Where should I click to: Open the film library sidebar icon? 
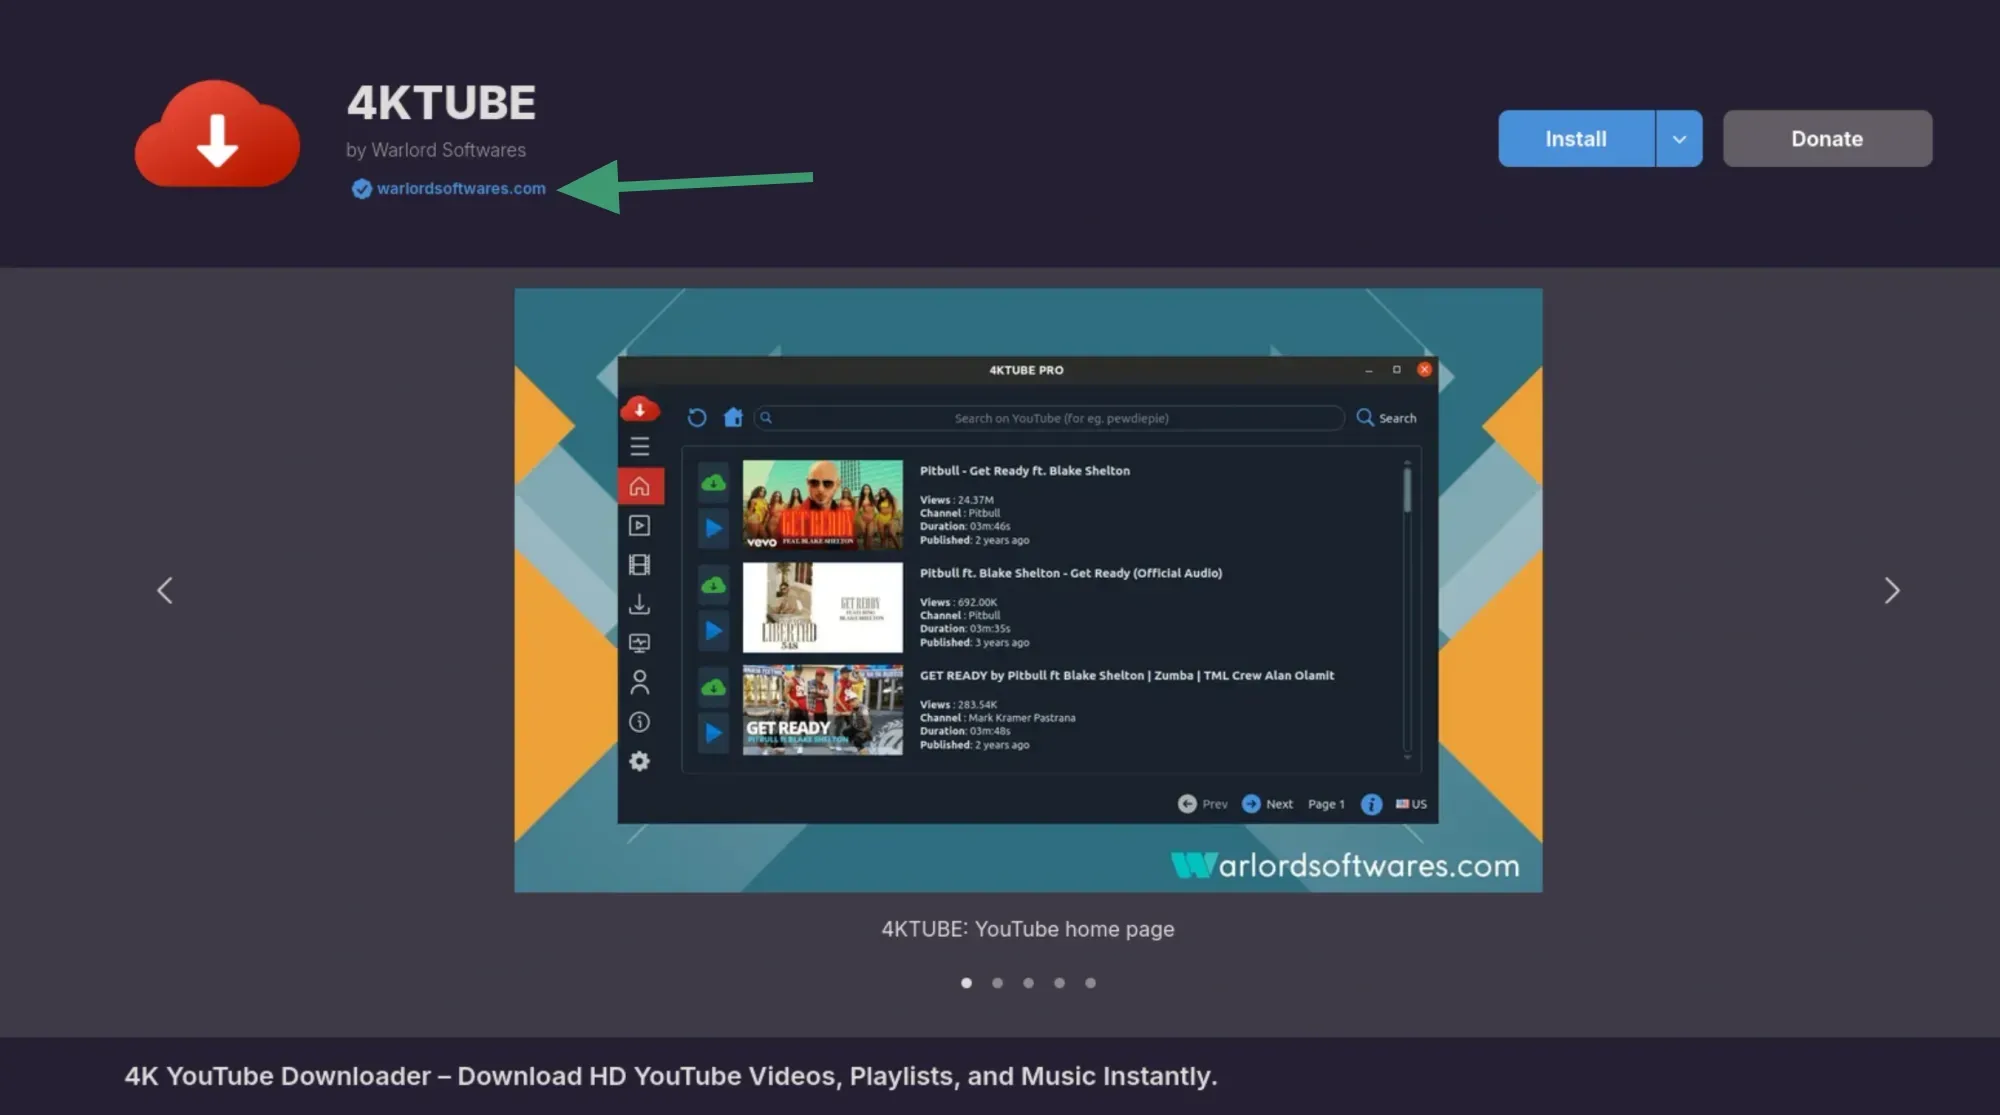tap(639, 564)
